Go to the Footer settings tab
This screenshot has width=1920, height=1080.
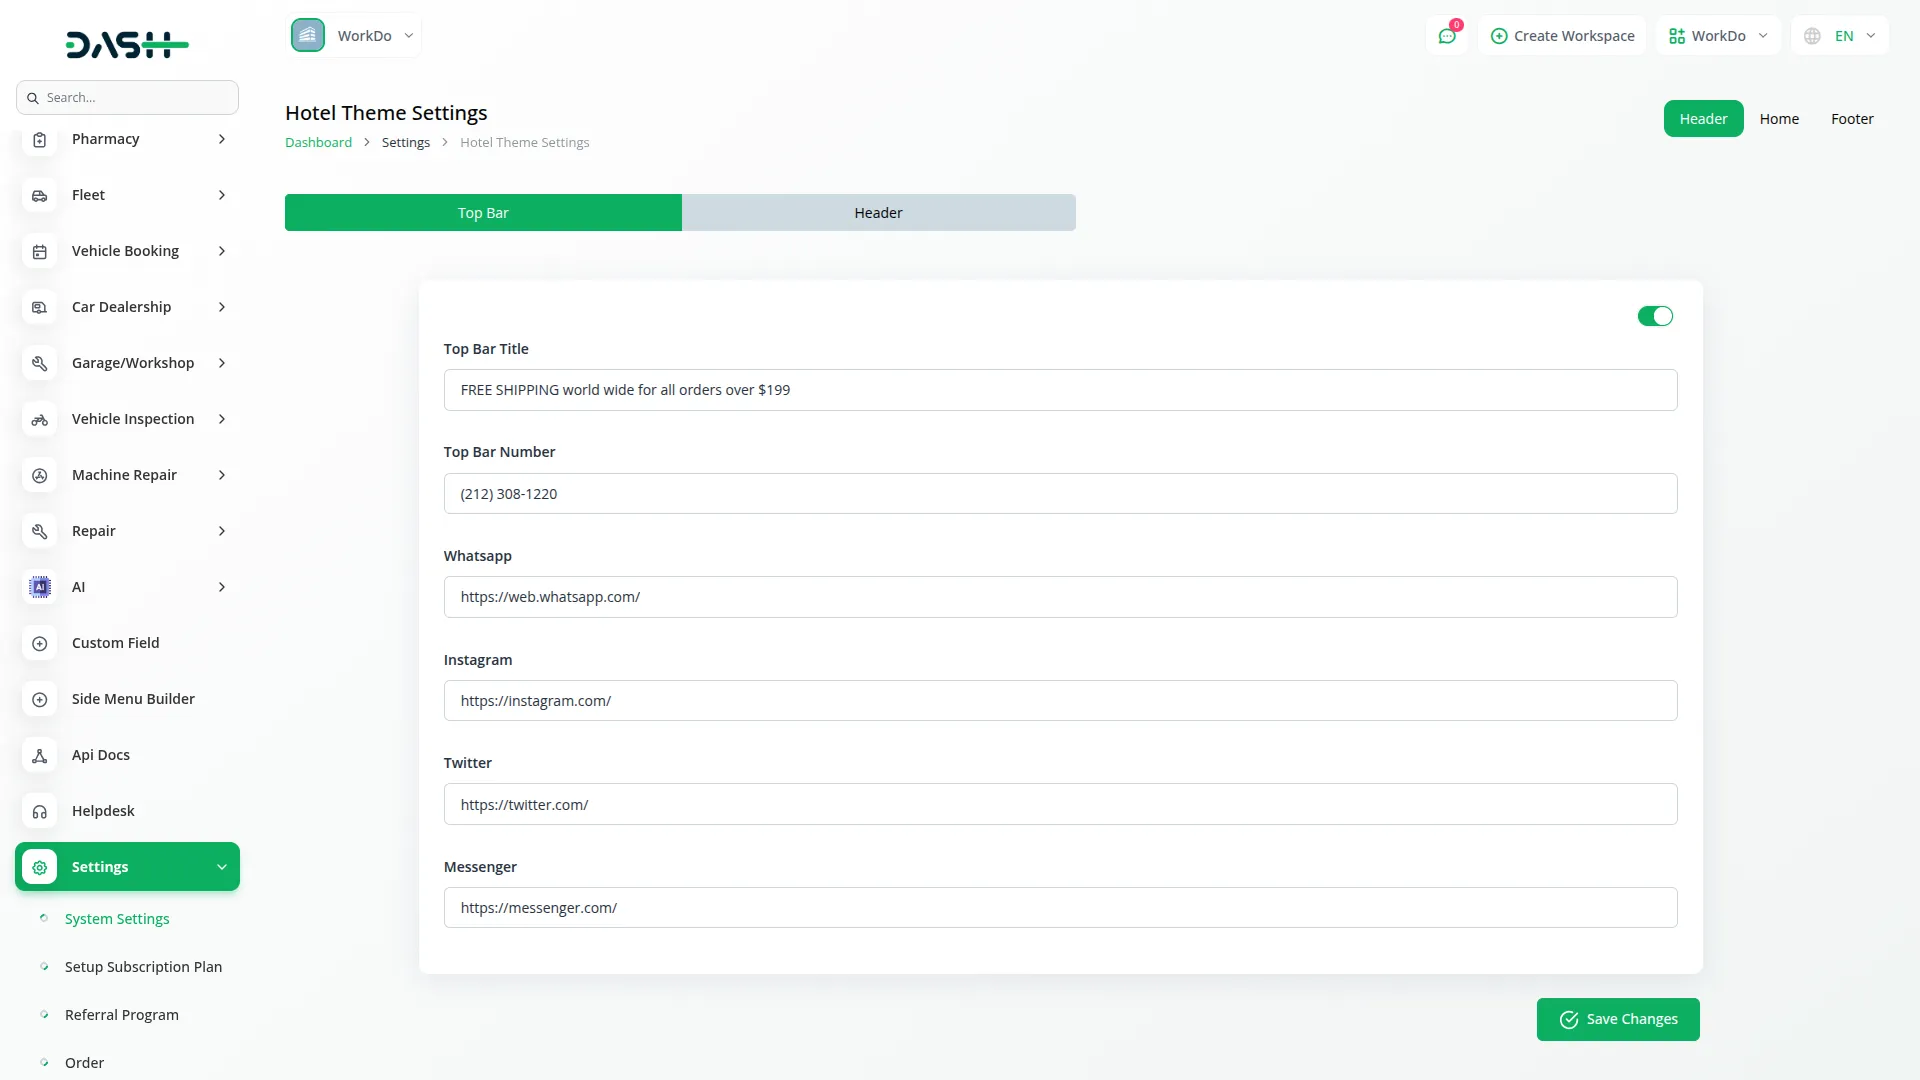(1851, 119)
